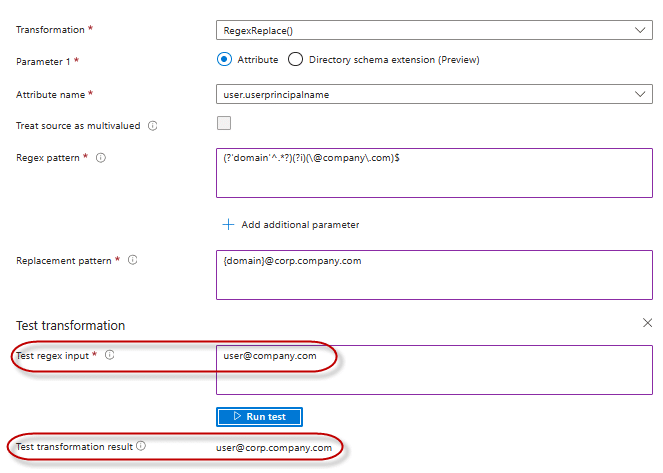
Task: Click the Add additional parameter text link
Action: coord(300,225)
